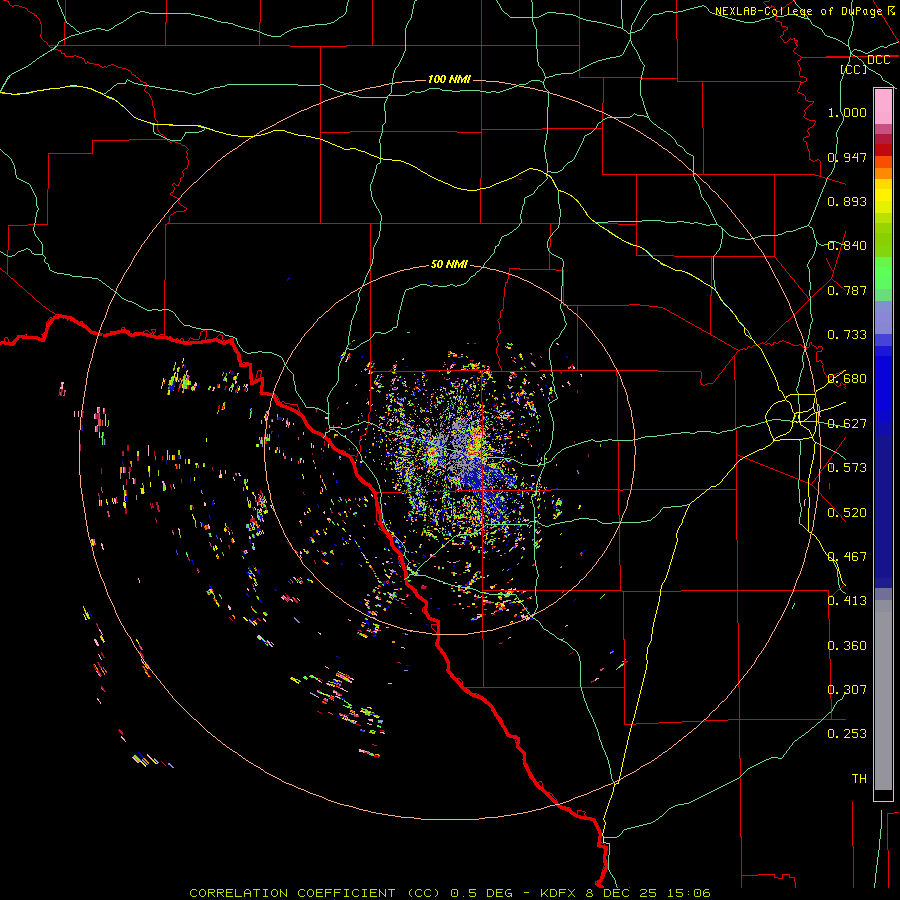Click the 0.680 color scale value

click(847, 379)
